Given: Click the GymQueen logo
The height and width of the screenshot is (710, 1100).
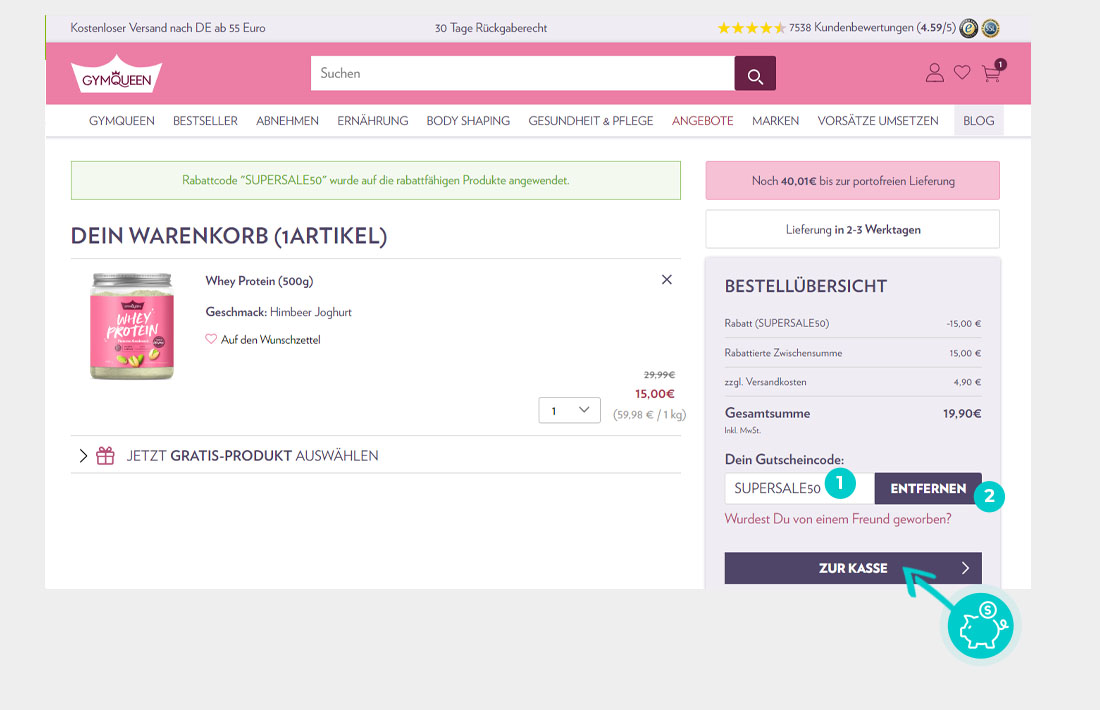Looking at the screenshot, I should pos(116,74).
